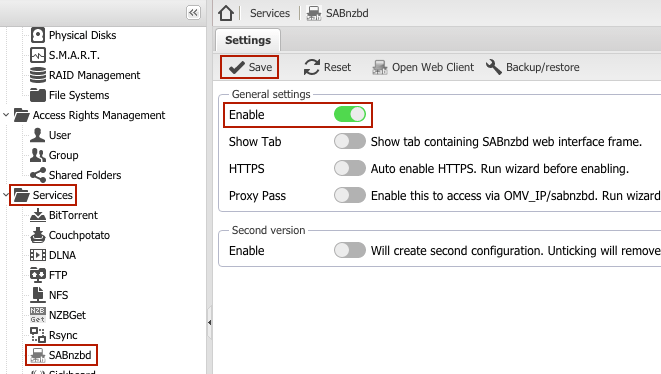Go to home via house icon
The height and width of the screenshot is (374, 661).
coord(226,13)
